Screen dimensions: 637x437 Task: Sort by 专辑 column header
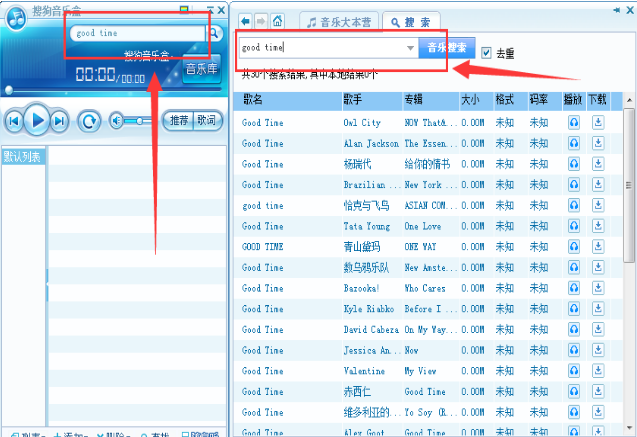pyautogui.click(x=431, y=100)
